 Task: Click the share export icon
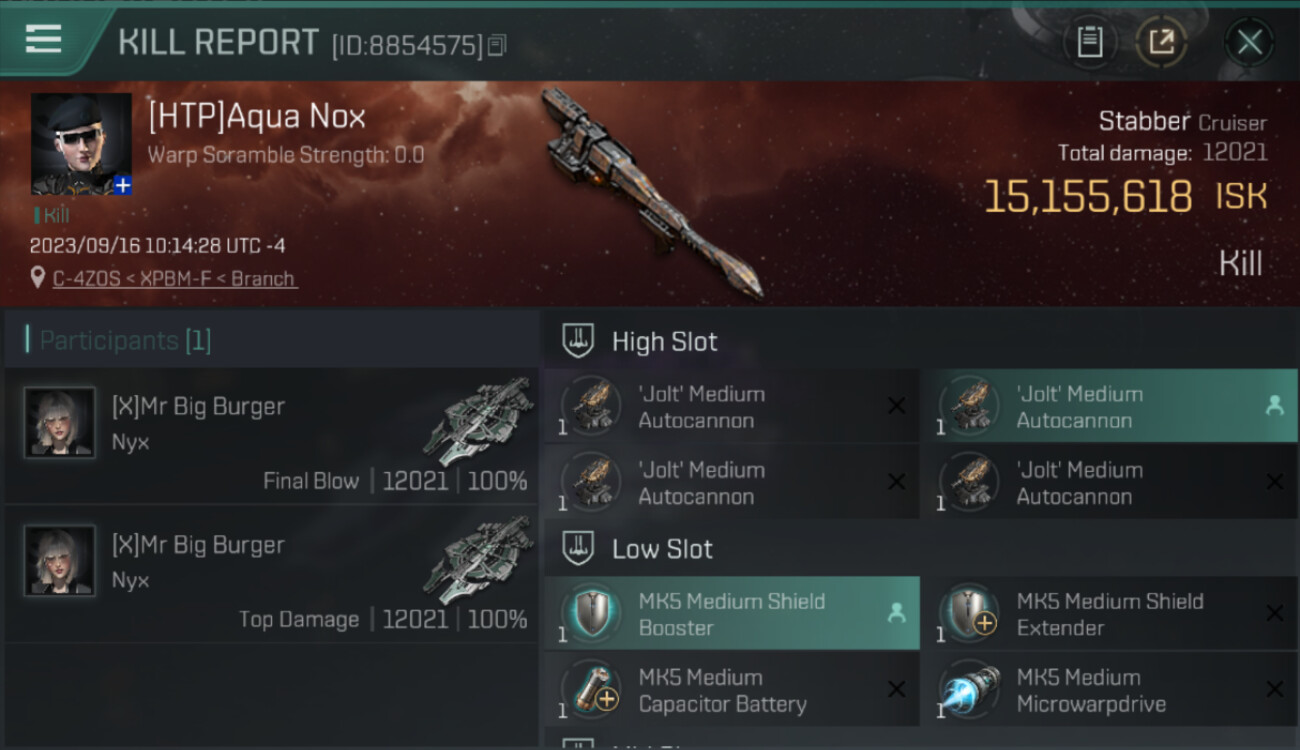1161,42
